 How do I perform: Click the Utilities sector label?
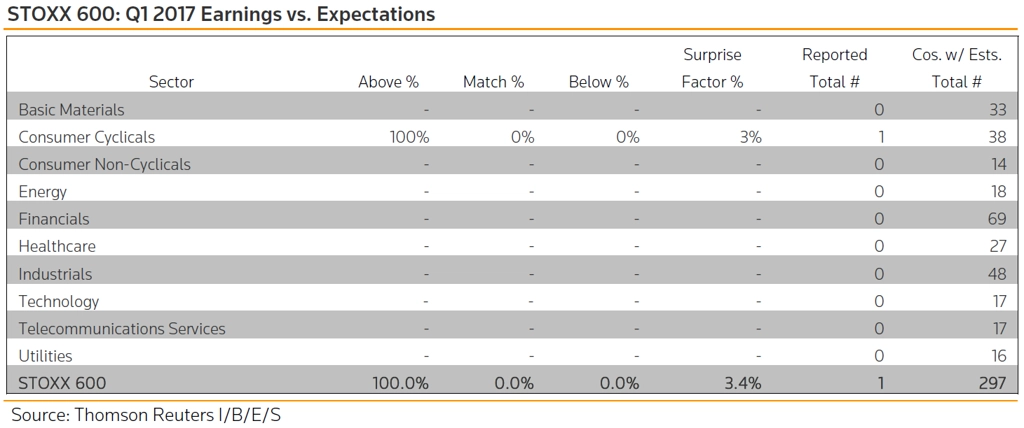pyautogui.click(x=45, y=356)
